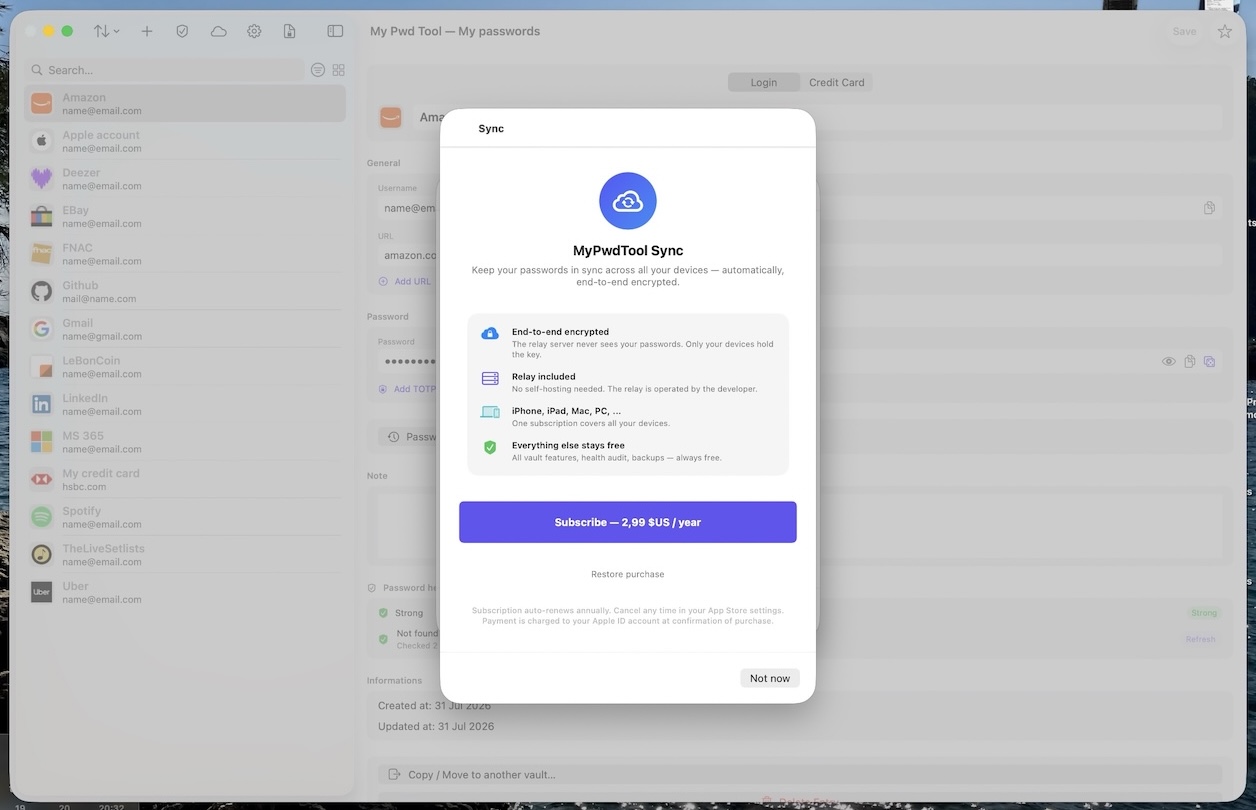Mark entry as favorite with star icon
Viewport: 1256px width, 810px height.
(x=1225, y=31)
